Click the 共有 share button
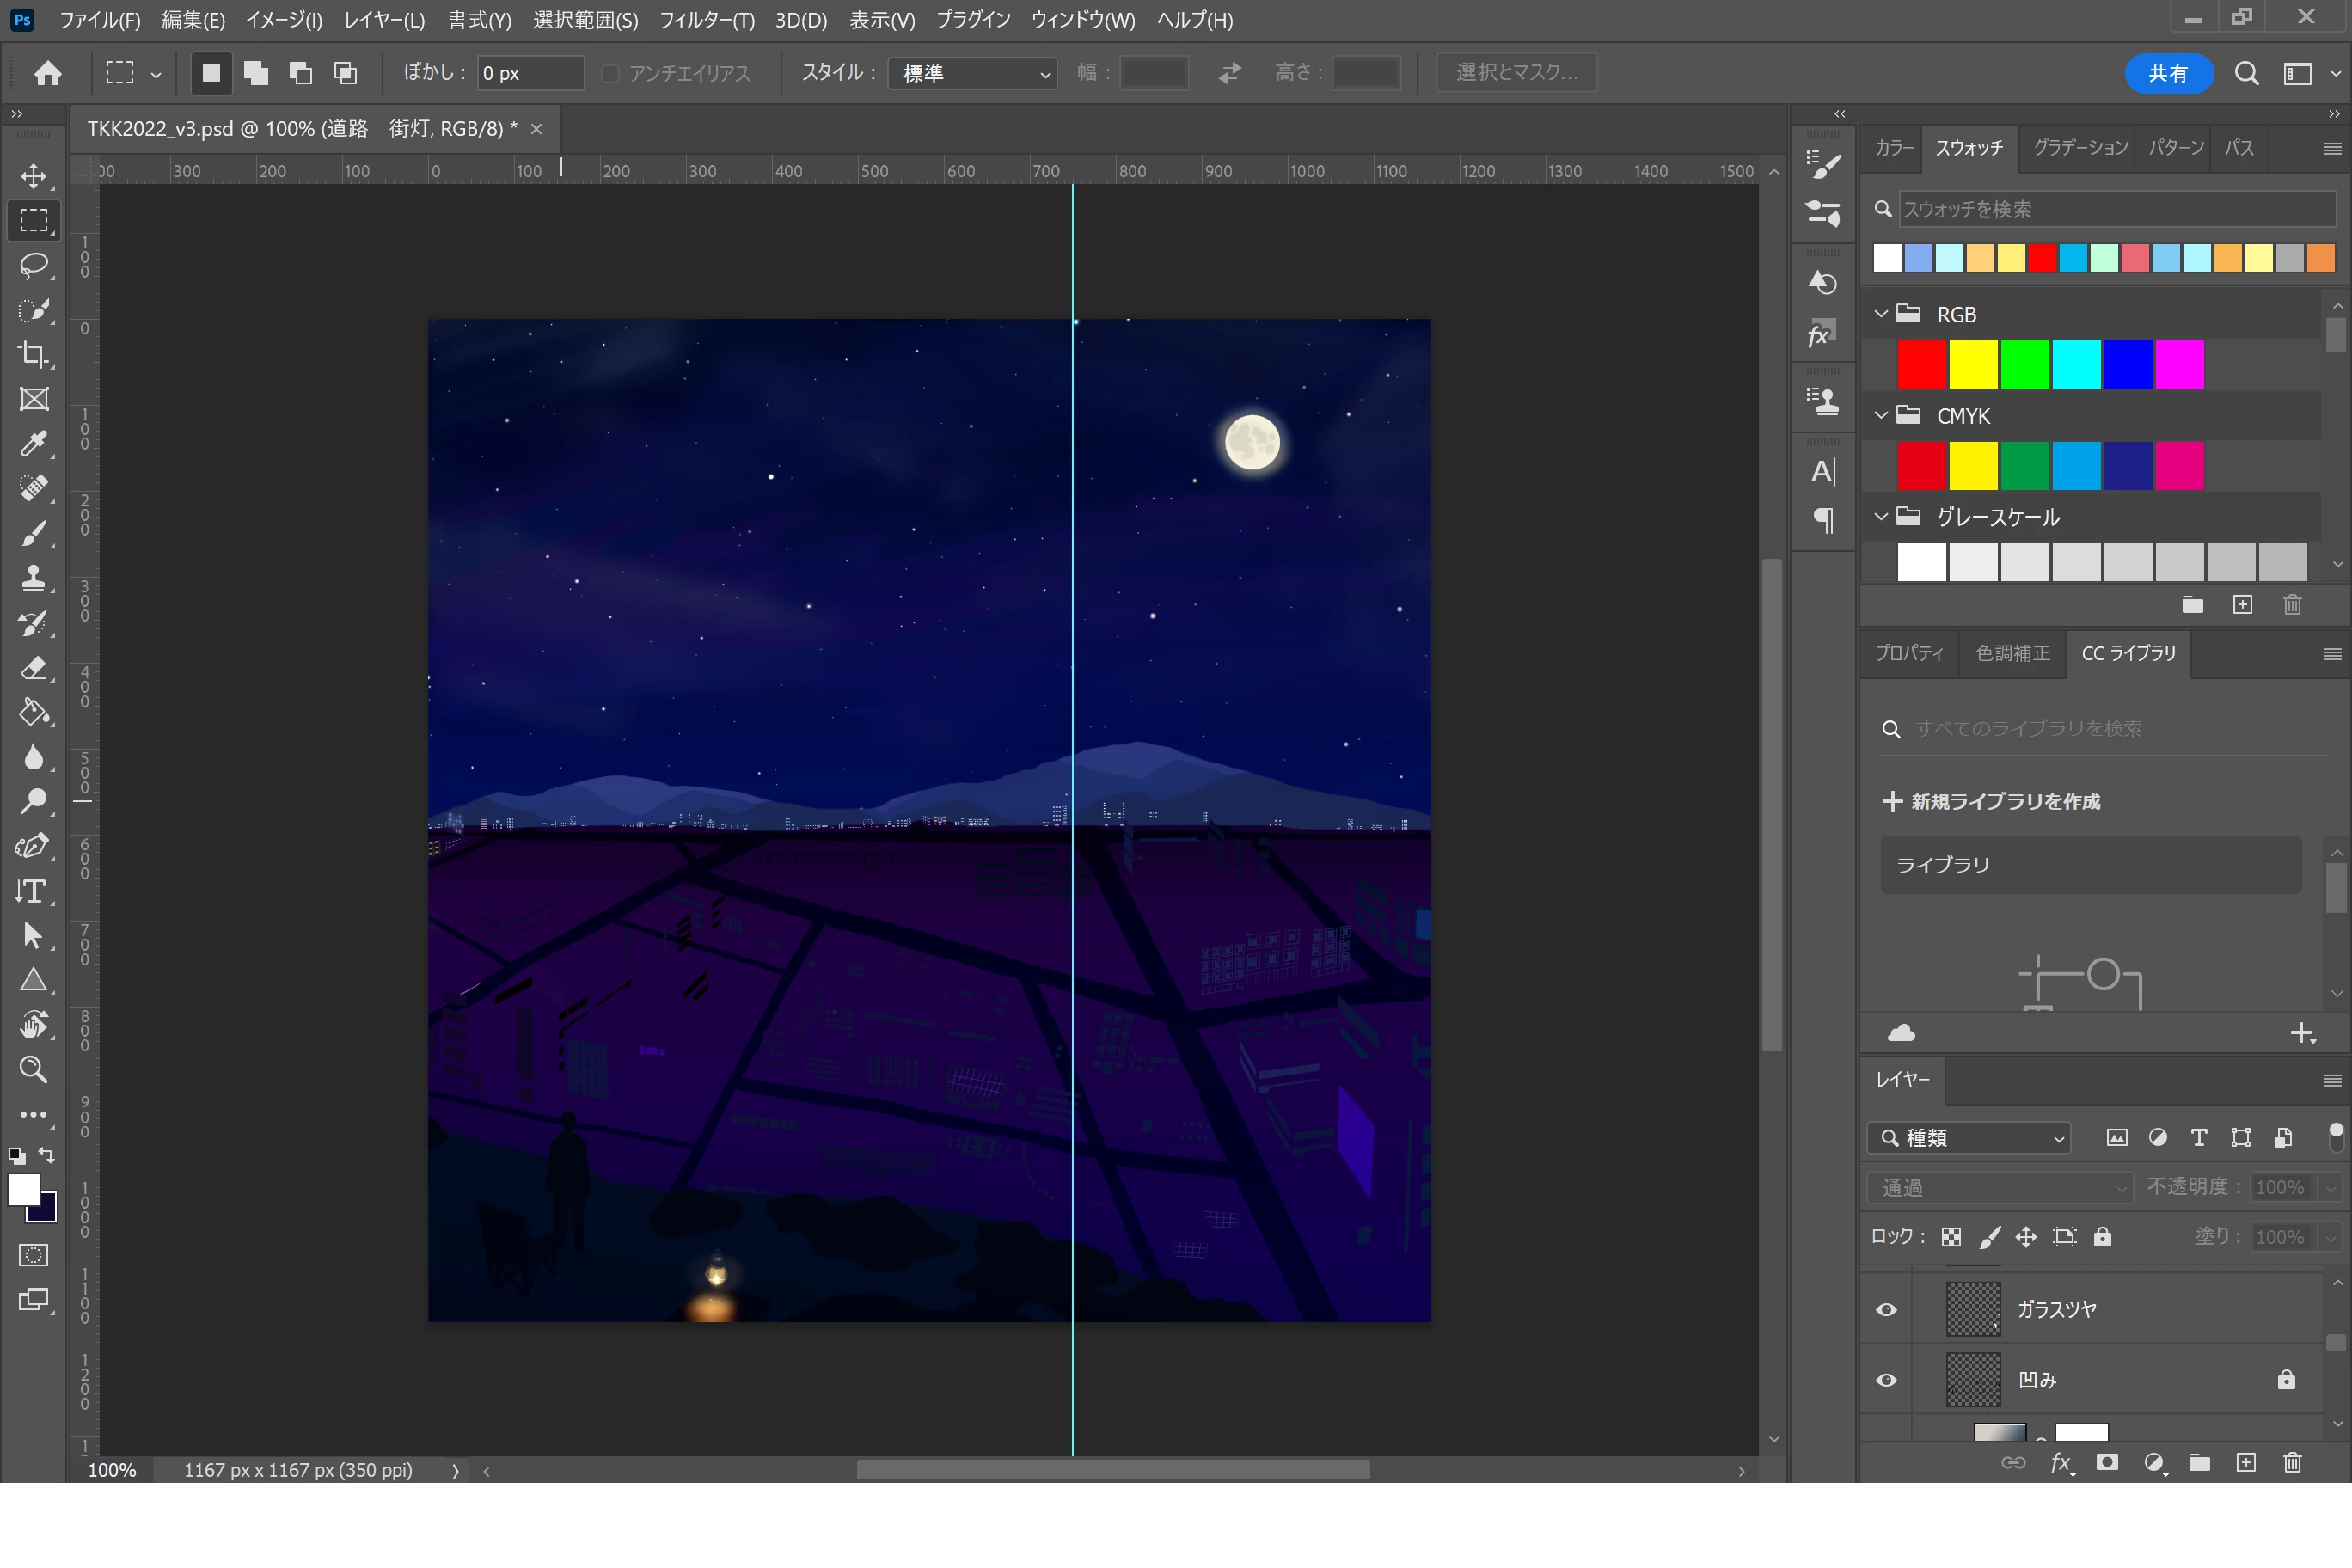The height and width of the screenshot is (1568, 2352). [x=2167, y=74]
